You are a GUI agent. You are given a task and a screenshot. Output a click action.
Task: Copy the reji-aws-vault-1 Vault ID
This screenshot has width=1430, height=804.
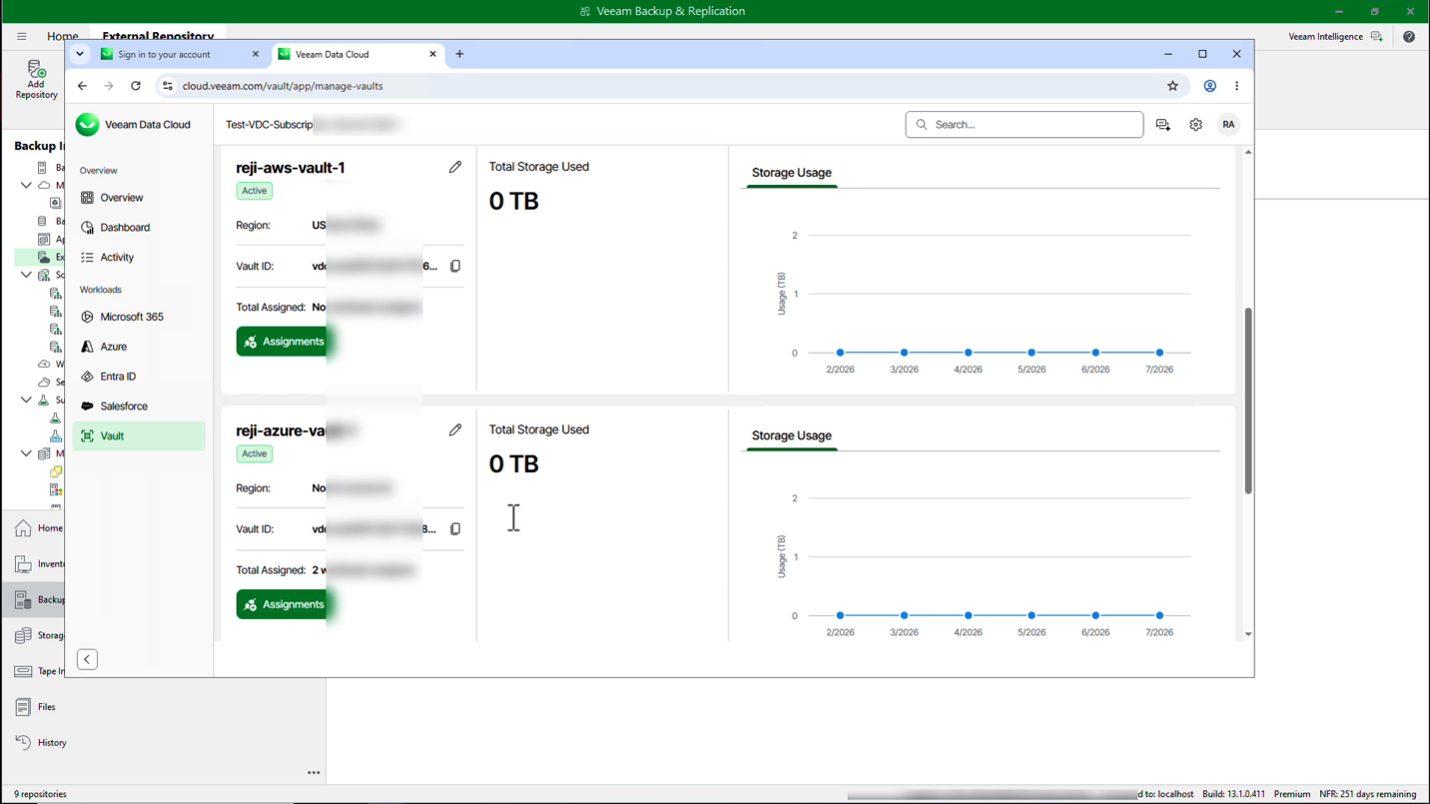click(x=455, y=266)
